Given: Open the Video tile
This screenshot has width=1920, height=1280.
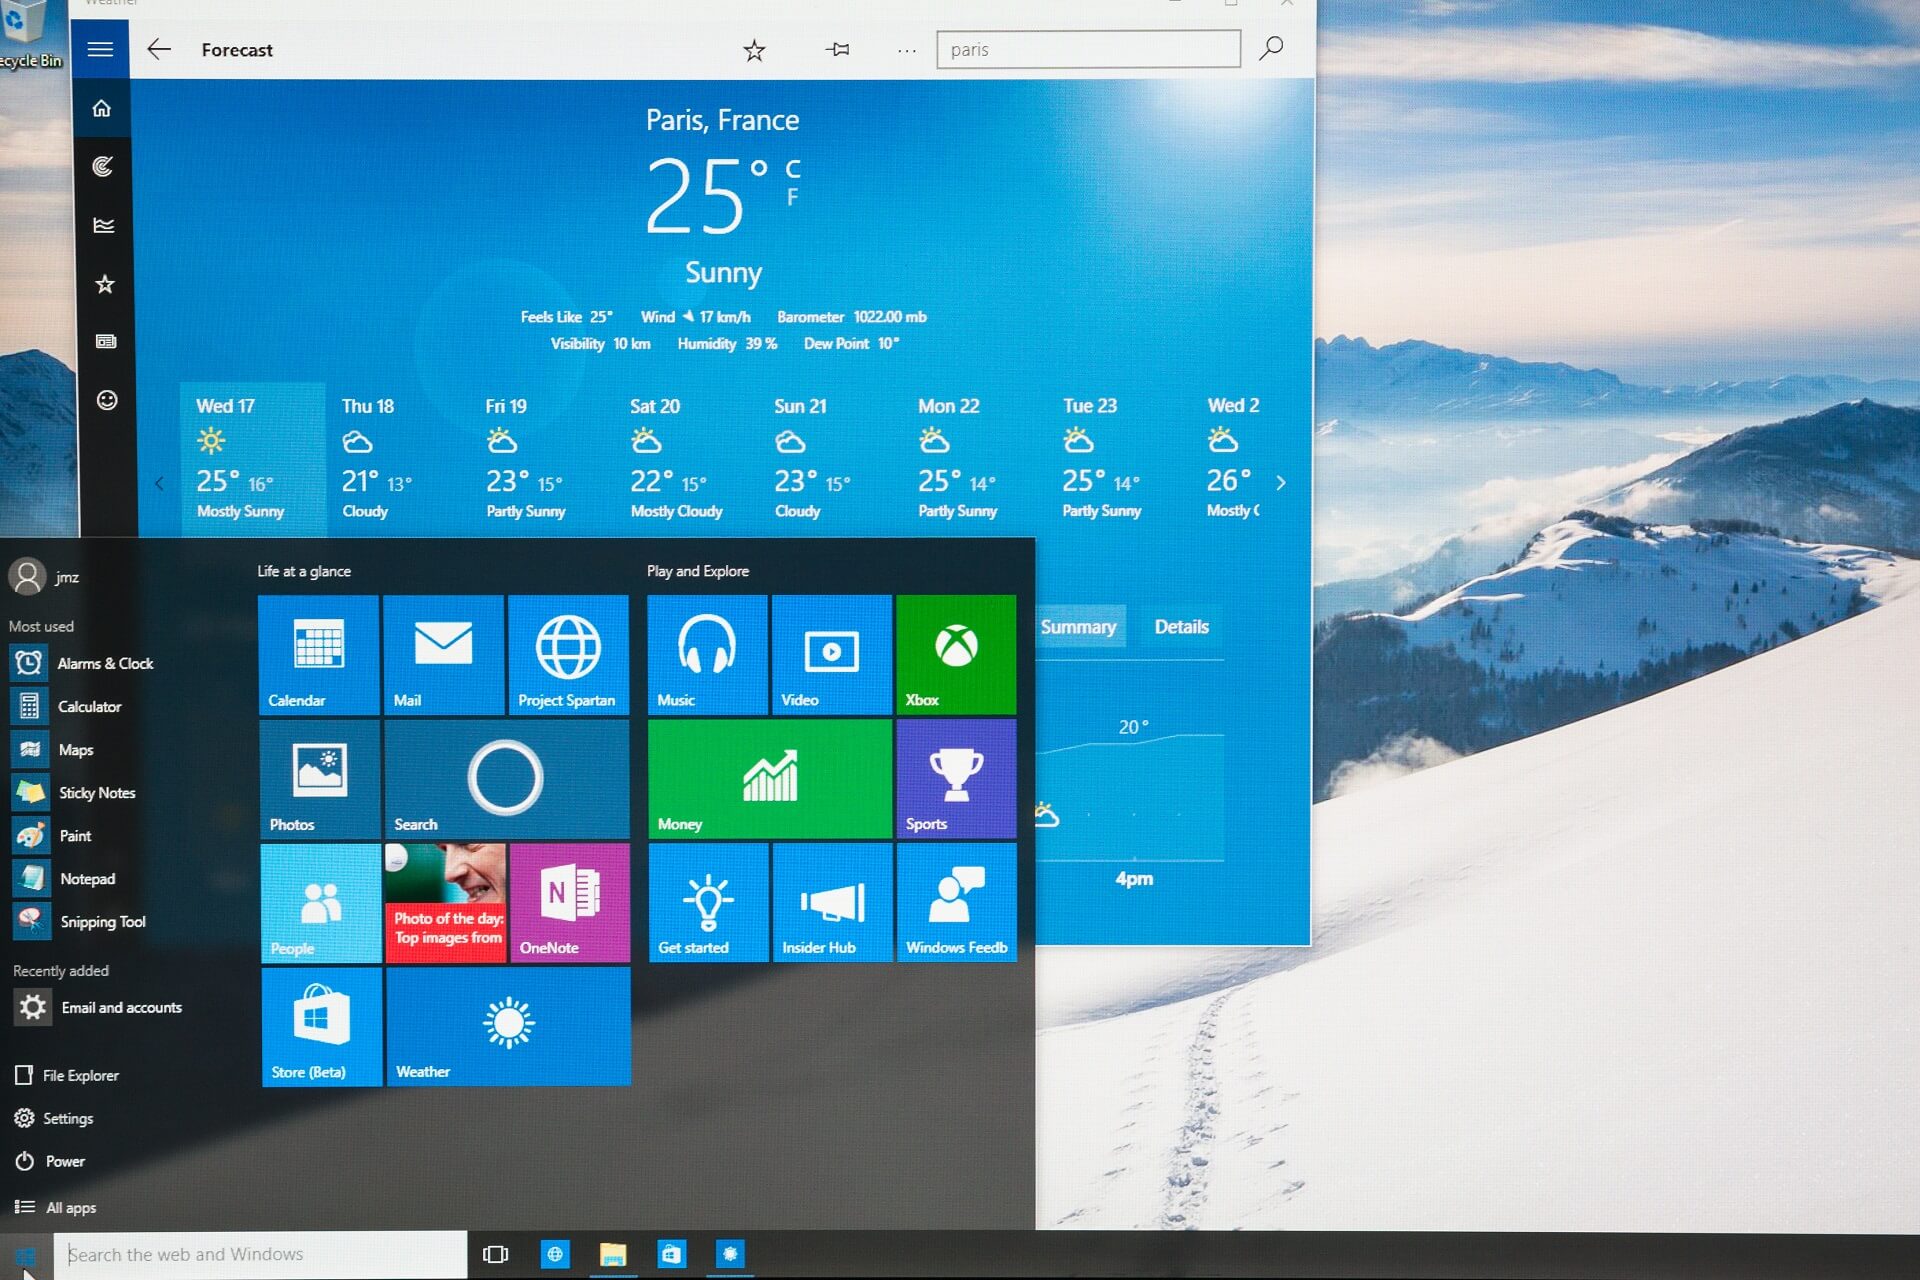Looking at the screenshot, I should (x=832, y=654).
